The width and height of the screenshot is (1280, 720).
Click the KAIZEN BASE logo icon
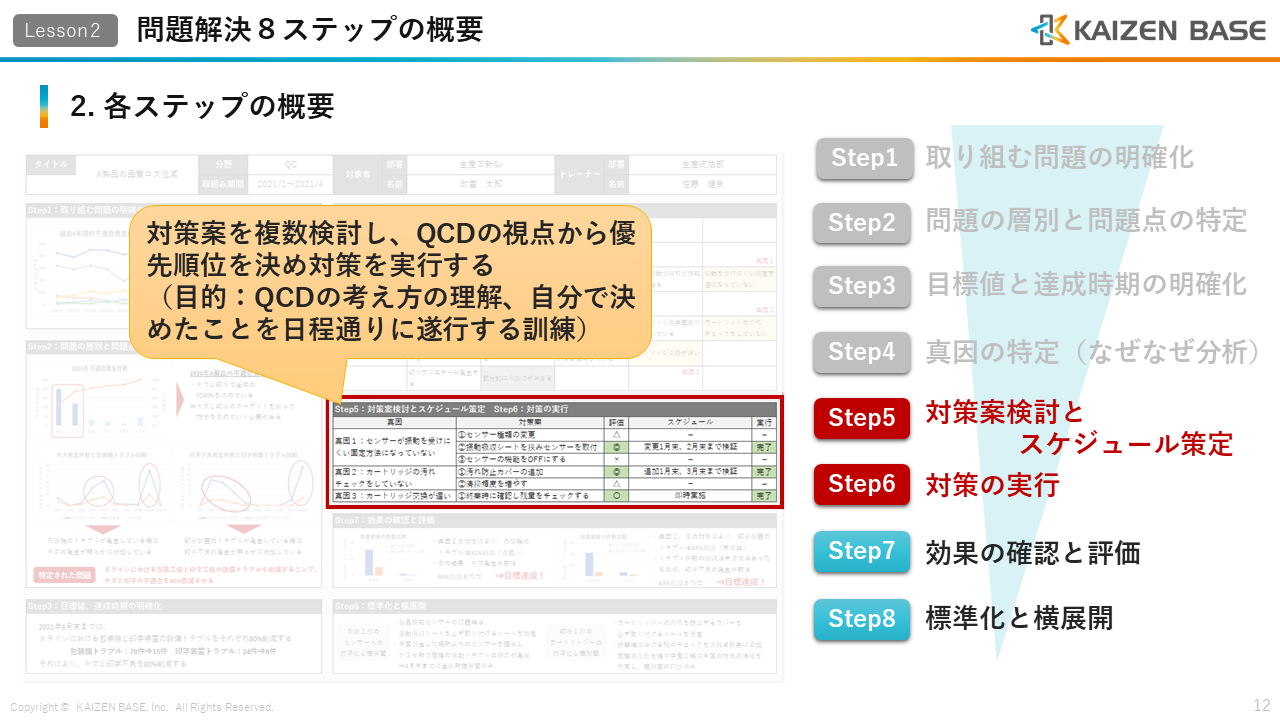point(1049,30)
